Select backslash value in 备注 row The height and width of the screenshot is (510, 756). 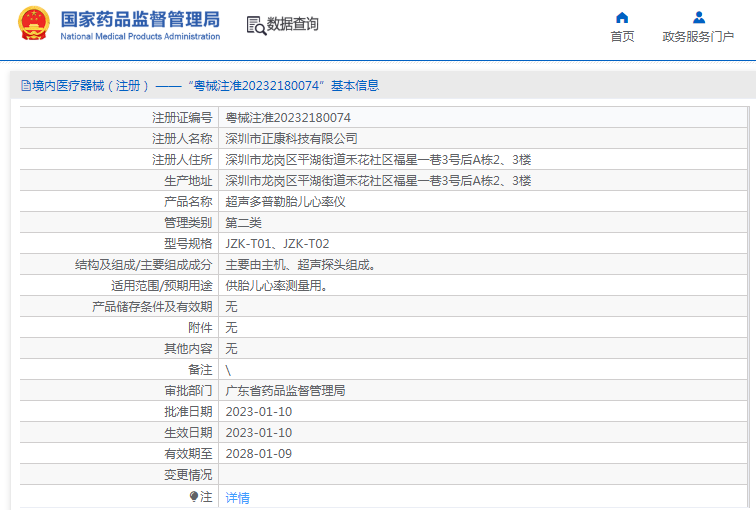(x=228, y=370)
